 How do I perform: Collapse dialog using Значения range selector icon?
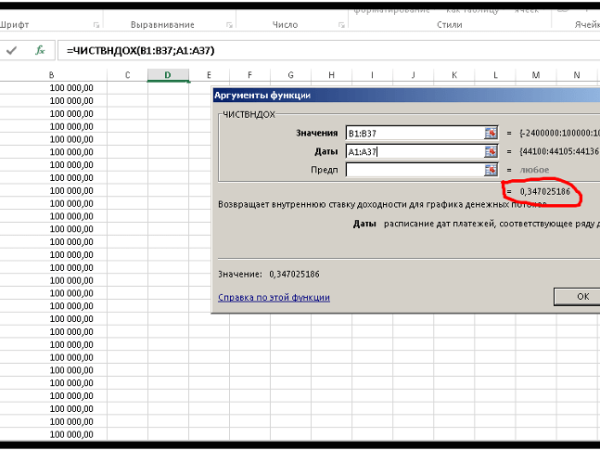(491, 132)
